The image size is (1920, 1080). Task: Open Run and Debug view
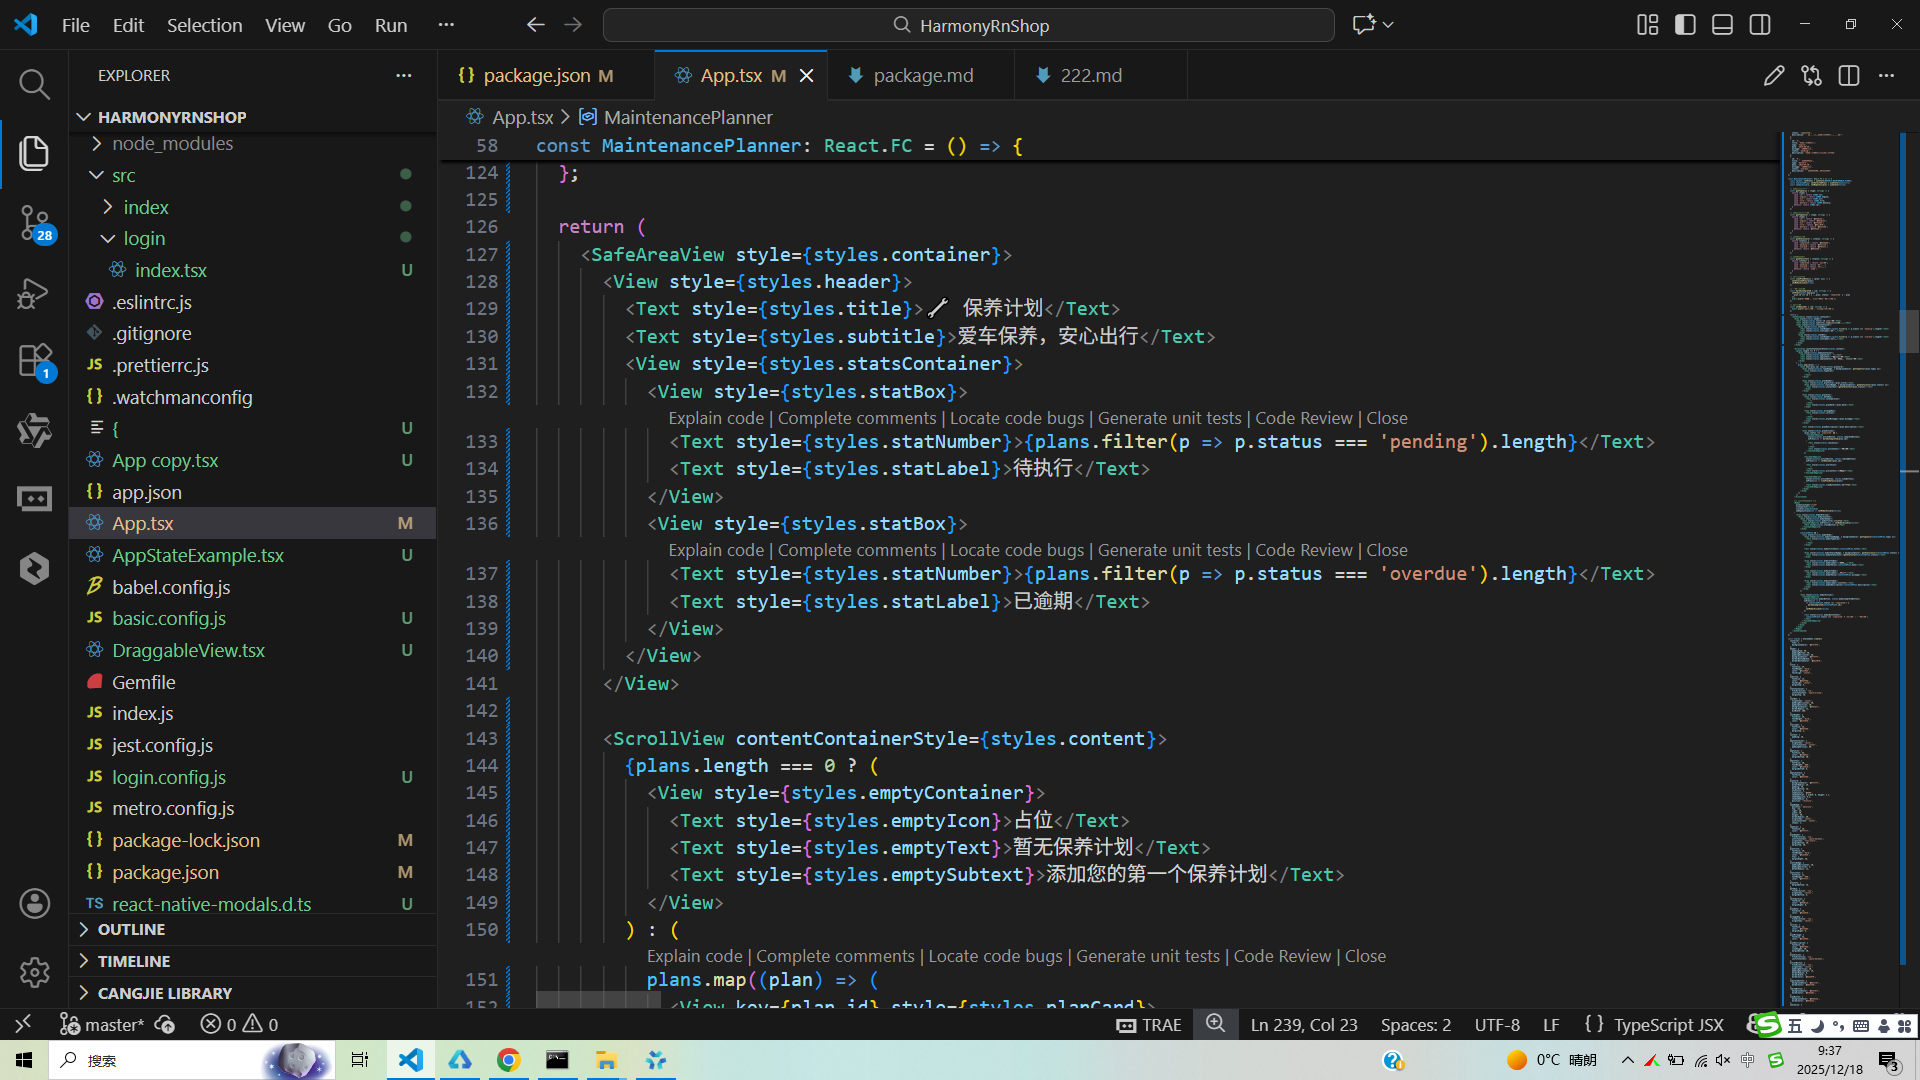click(x=34, y=293)
